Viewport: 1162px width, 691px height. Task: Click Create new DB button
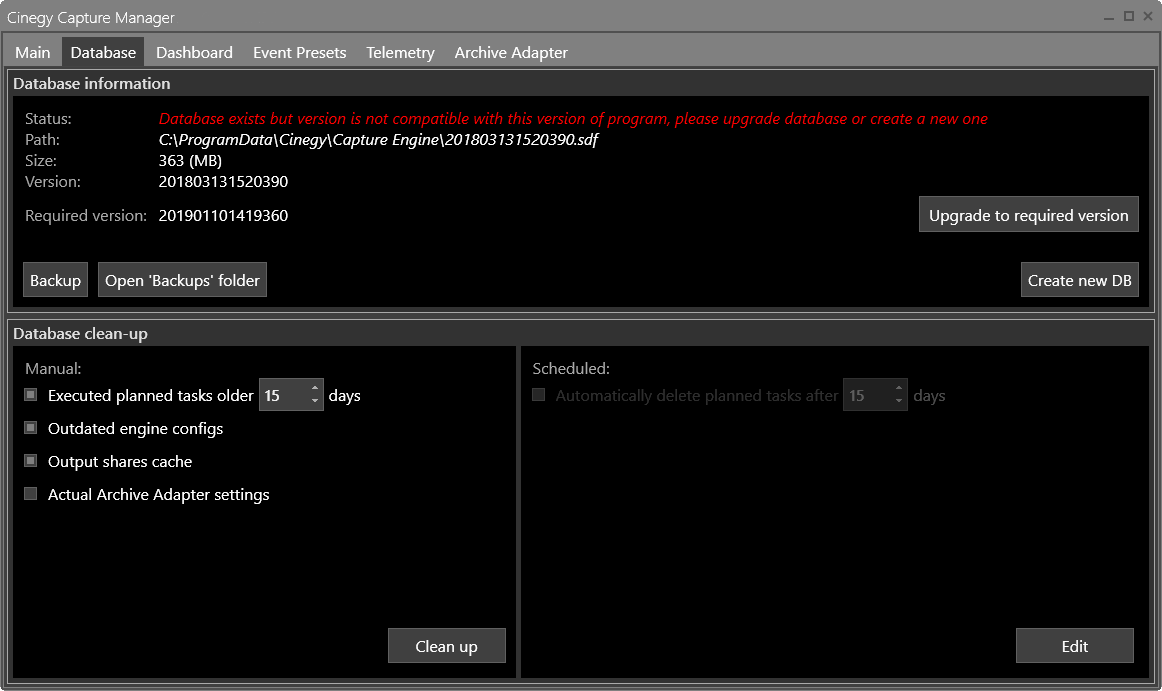point(1080,280)
